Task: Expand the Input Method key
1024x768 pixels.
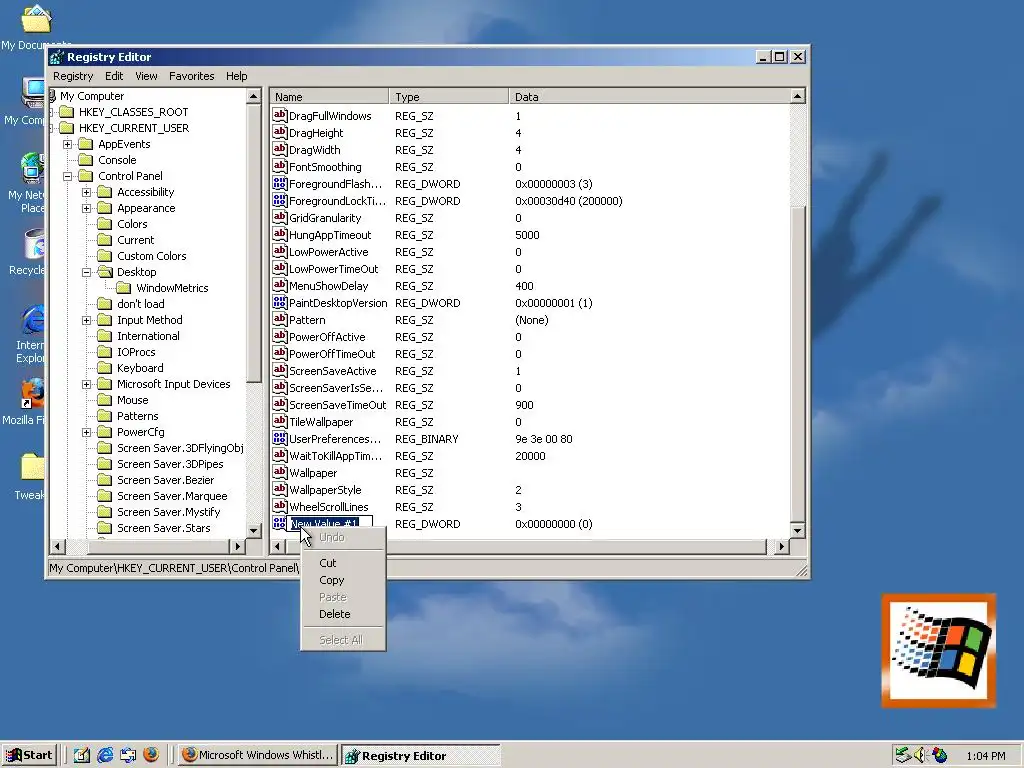Action: point(86,321)
